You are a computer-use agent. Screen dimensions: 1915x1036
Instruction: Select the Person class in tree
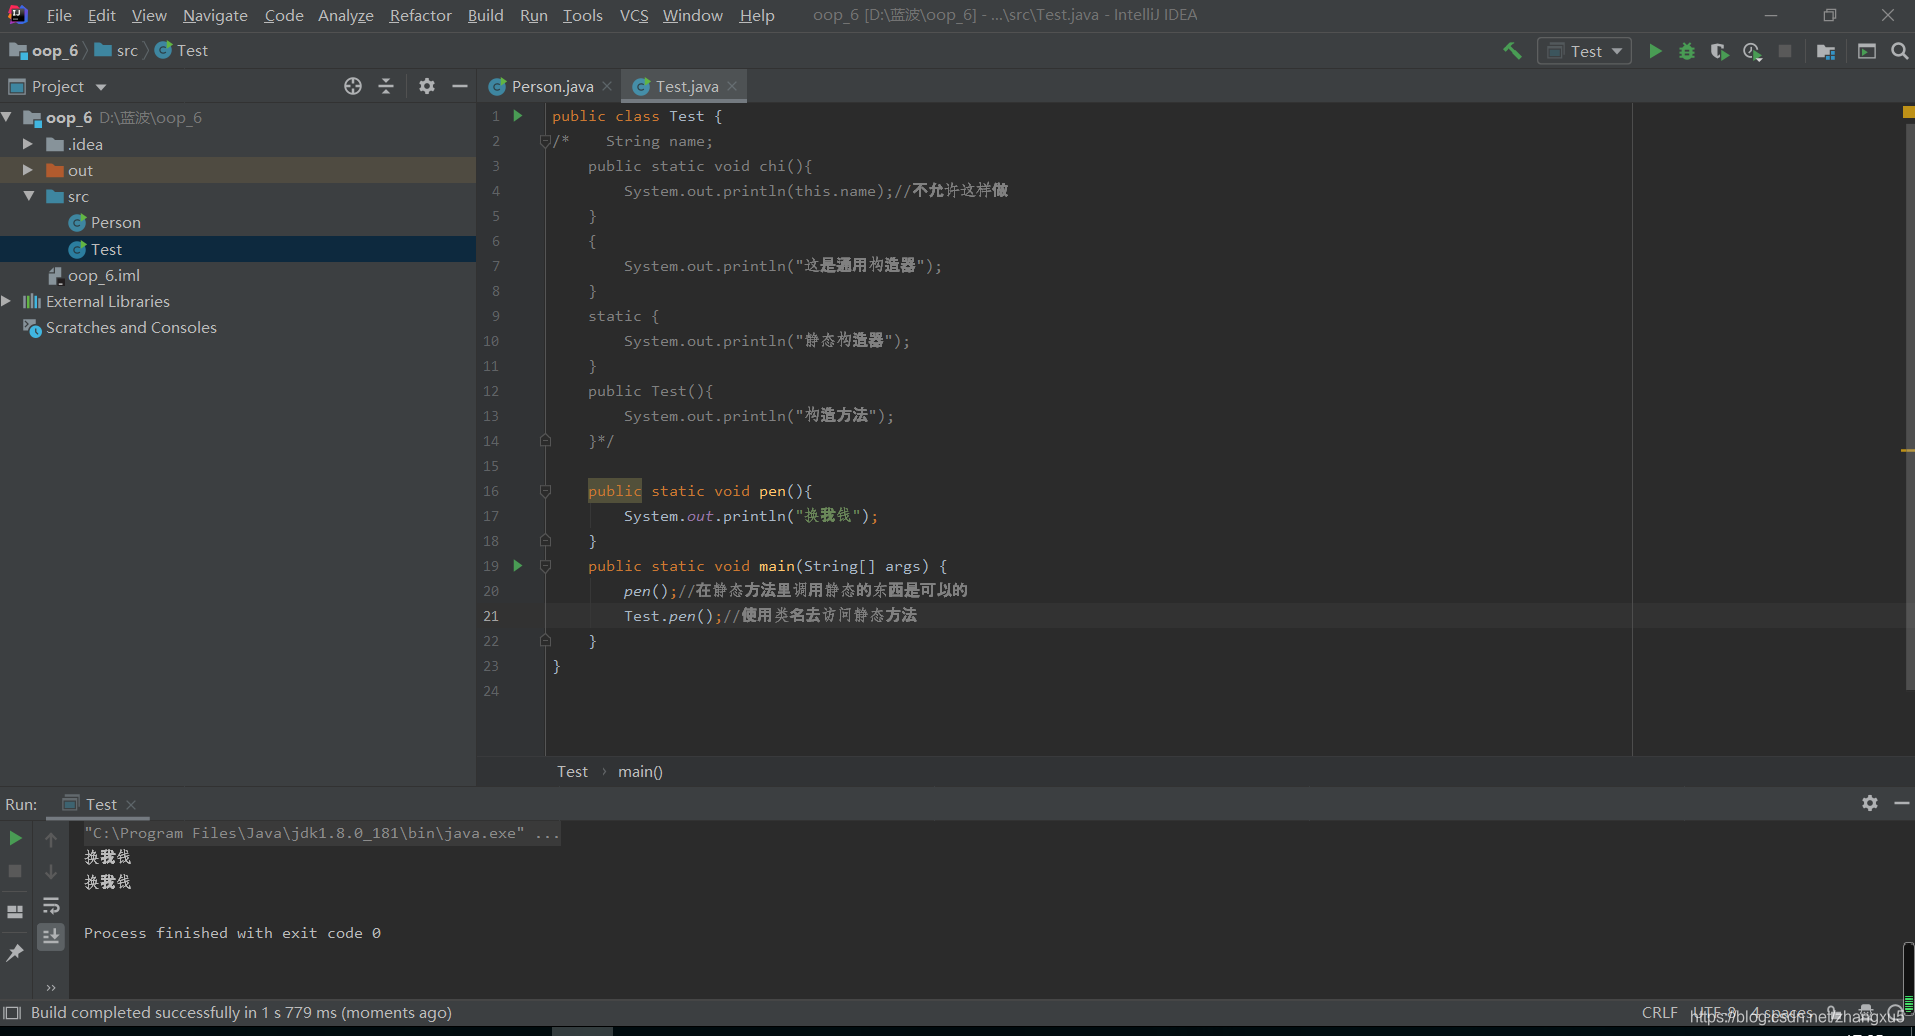point(115,222)
